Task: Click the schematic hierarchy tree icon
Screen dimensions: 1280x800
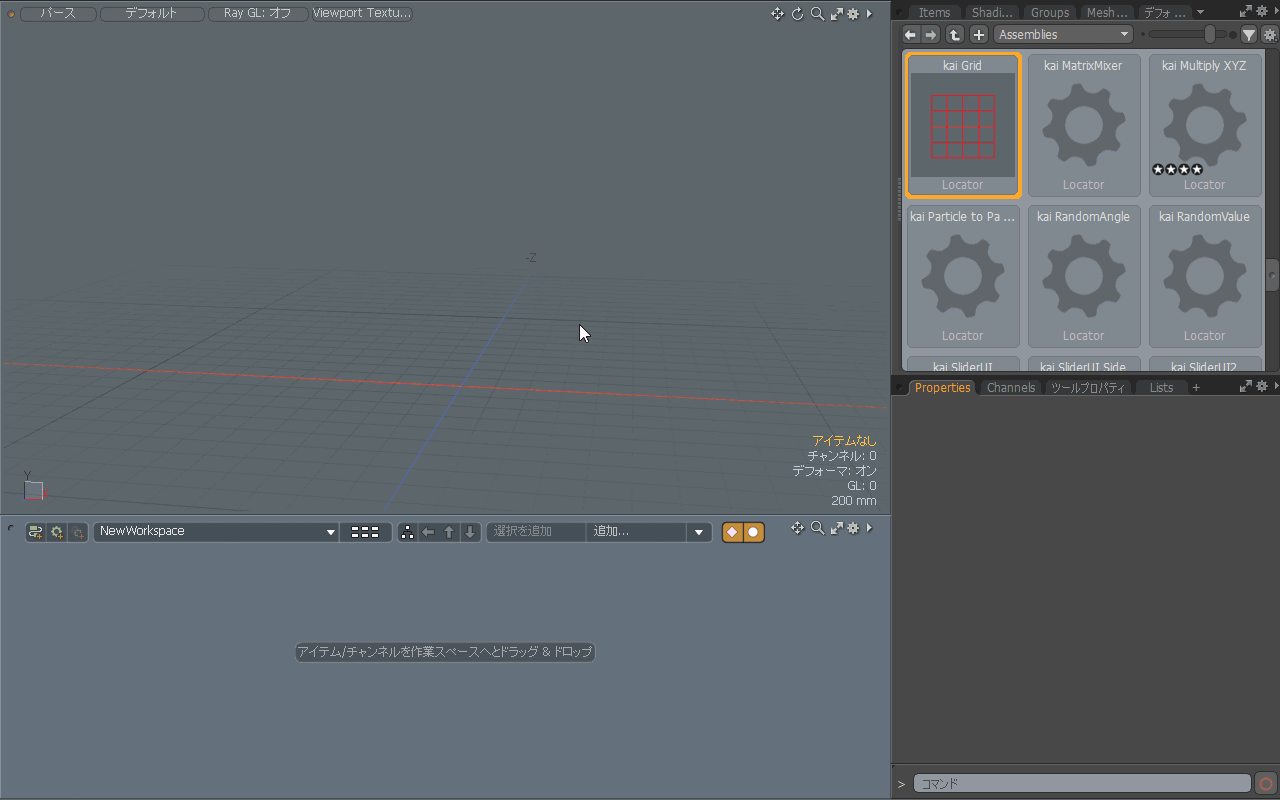Action: 407,532
